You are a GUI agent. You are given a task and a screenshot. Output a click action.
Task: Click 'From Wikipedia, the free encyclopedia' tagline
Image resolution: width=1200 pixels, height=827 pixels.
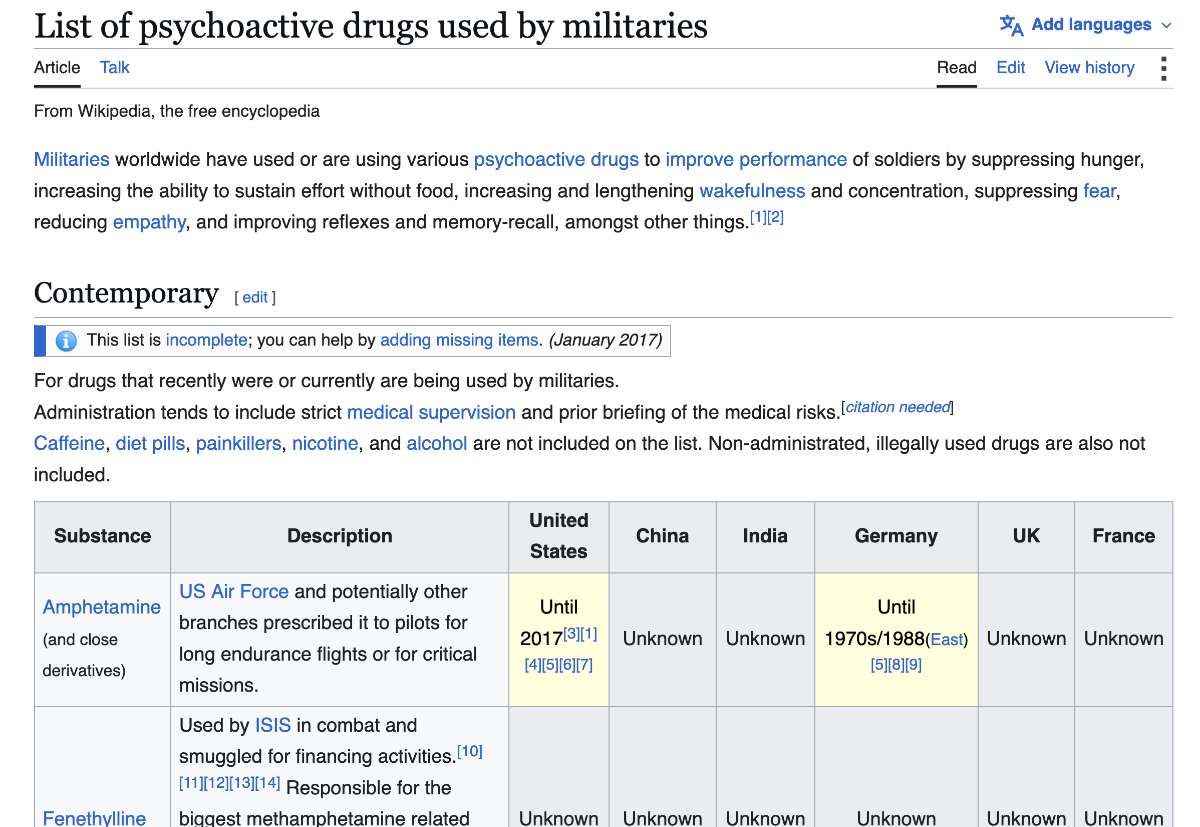point(177,111)
